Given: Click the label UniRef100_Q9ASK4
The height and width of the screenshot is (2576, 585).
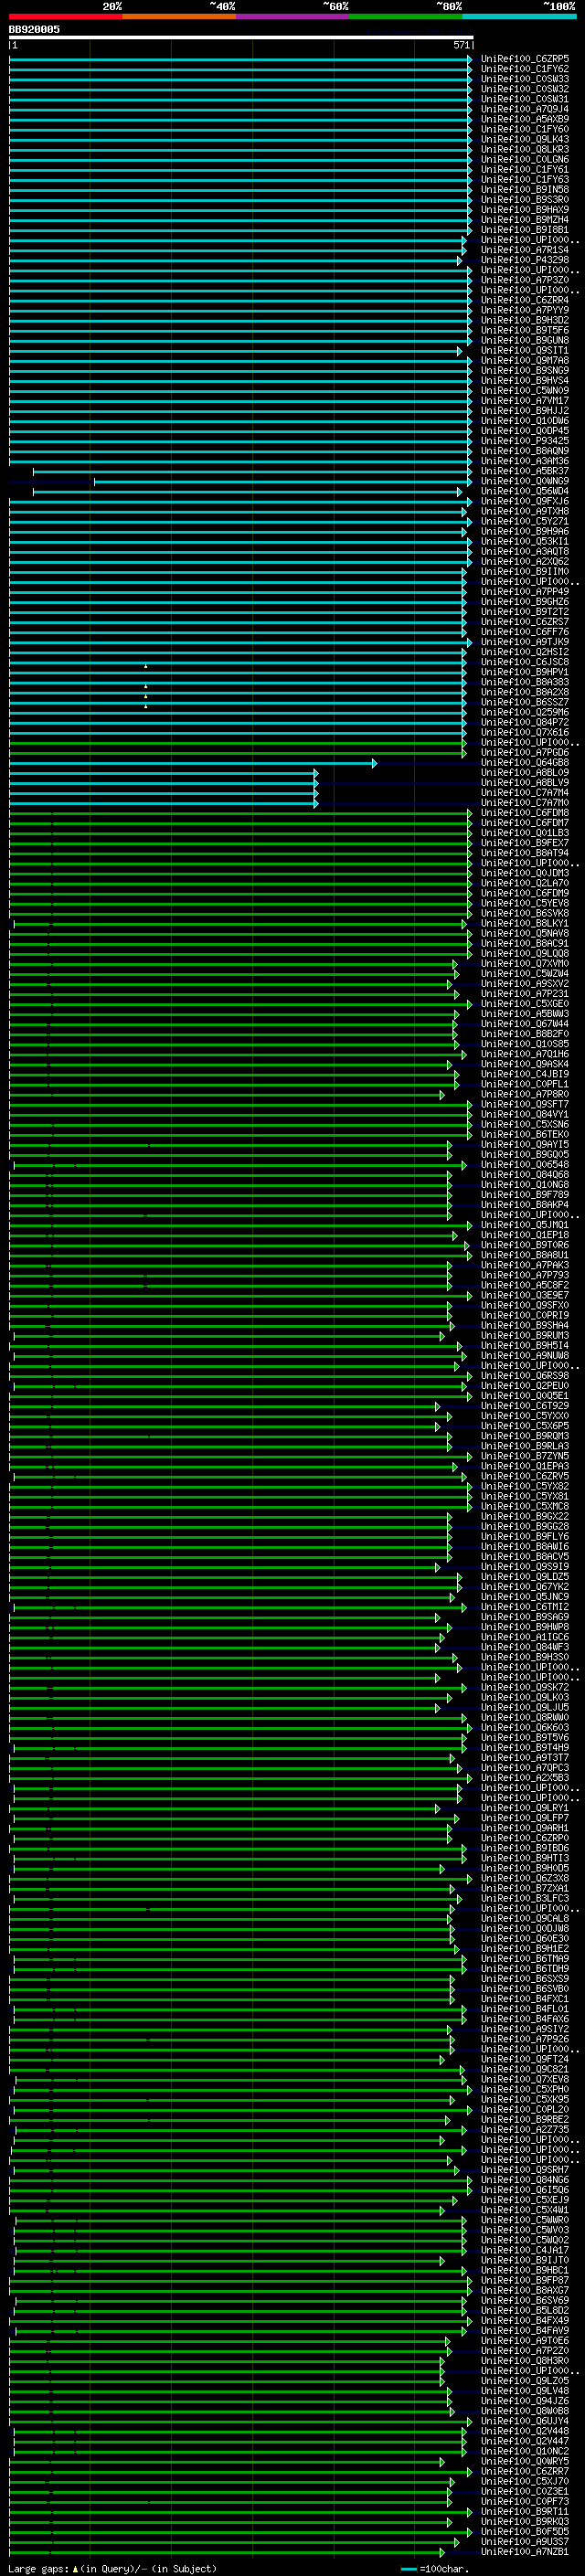Looking at the screenshot, I should 525,1064.
